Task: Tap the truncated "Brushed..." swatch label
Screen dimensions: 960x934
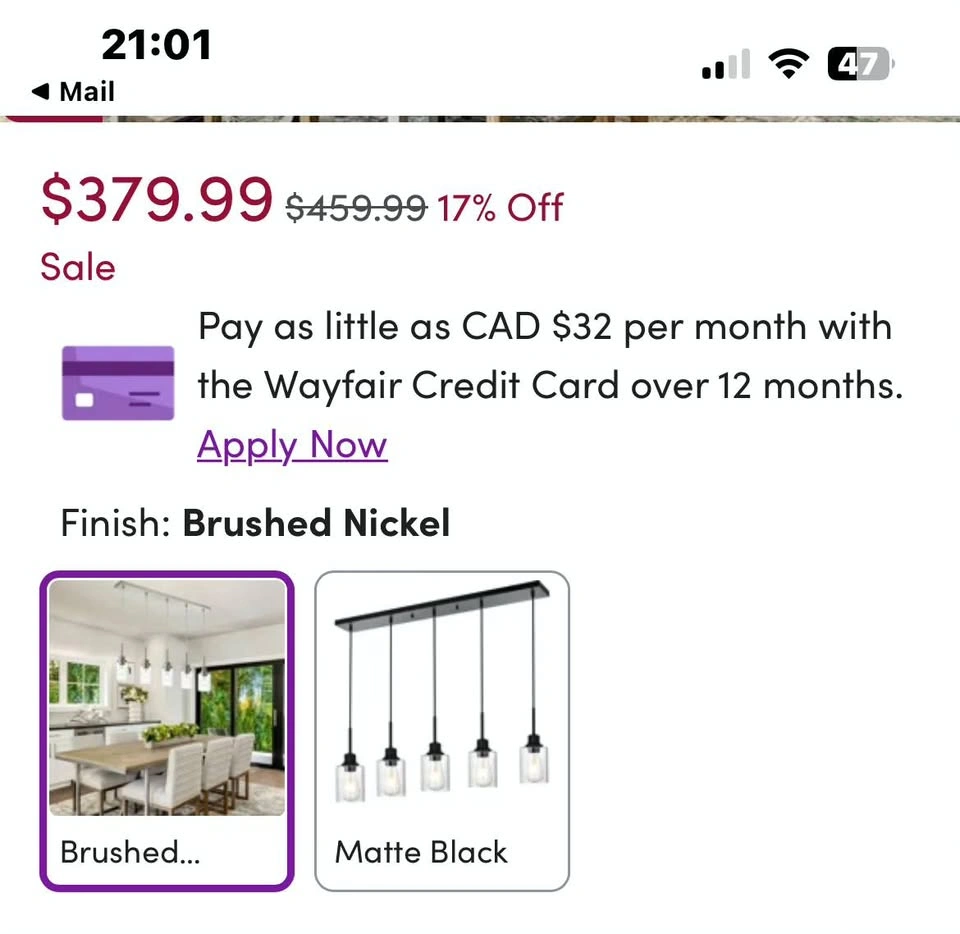Action: tap(130, 852)
